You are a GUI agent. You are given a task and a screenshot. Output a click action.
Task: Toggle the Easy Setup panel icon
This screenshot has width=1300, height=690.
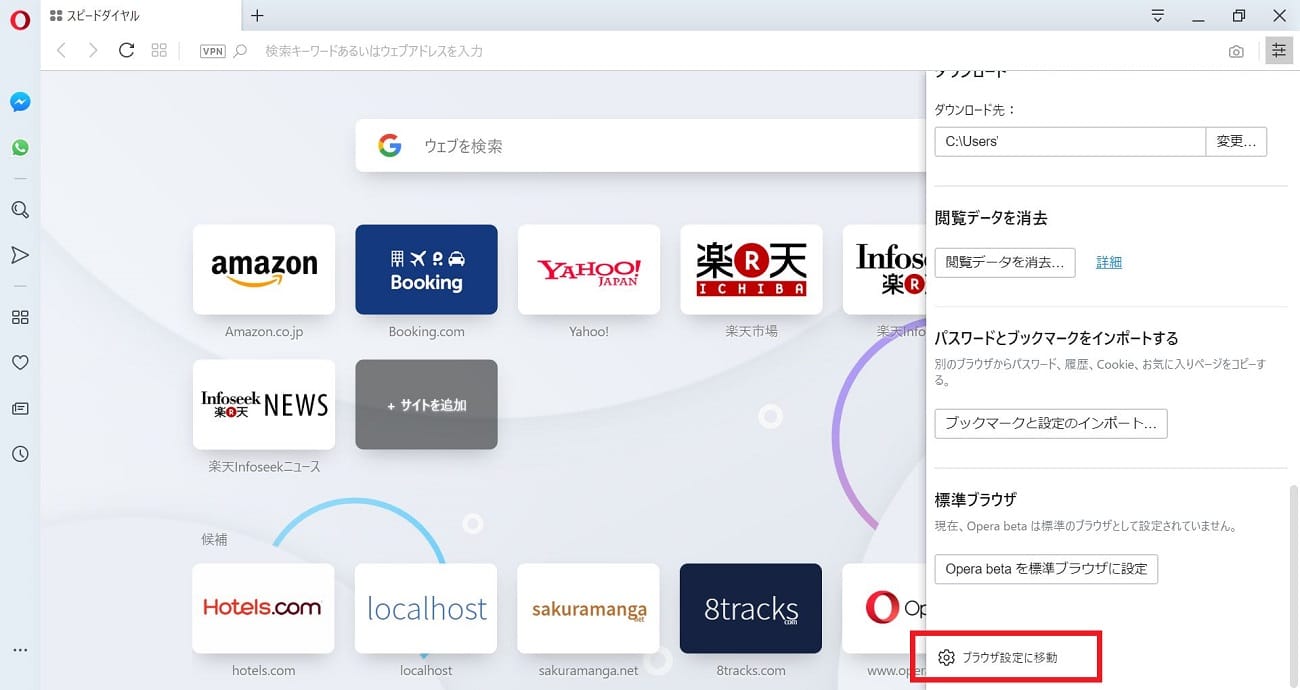coord(1278,51)
